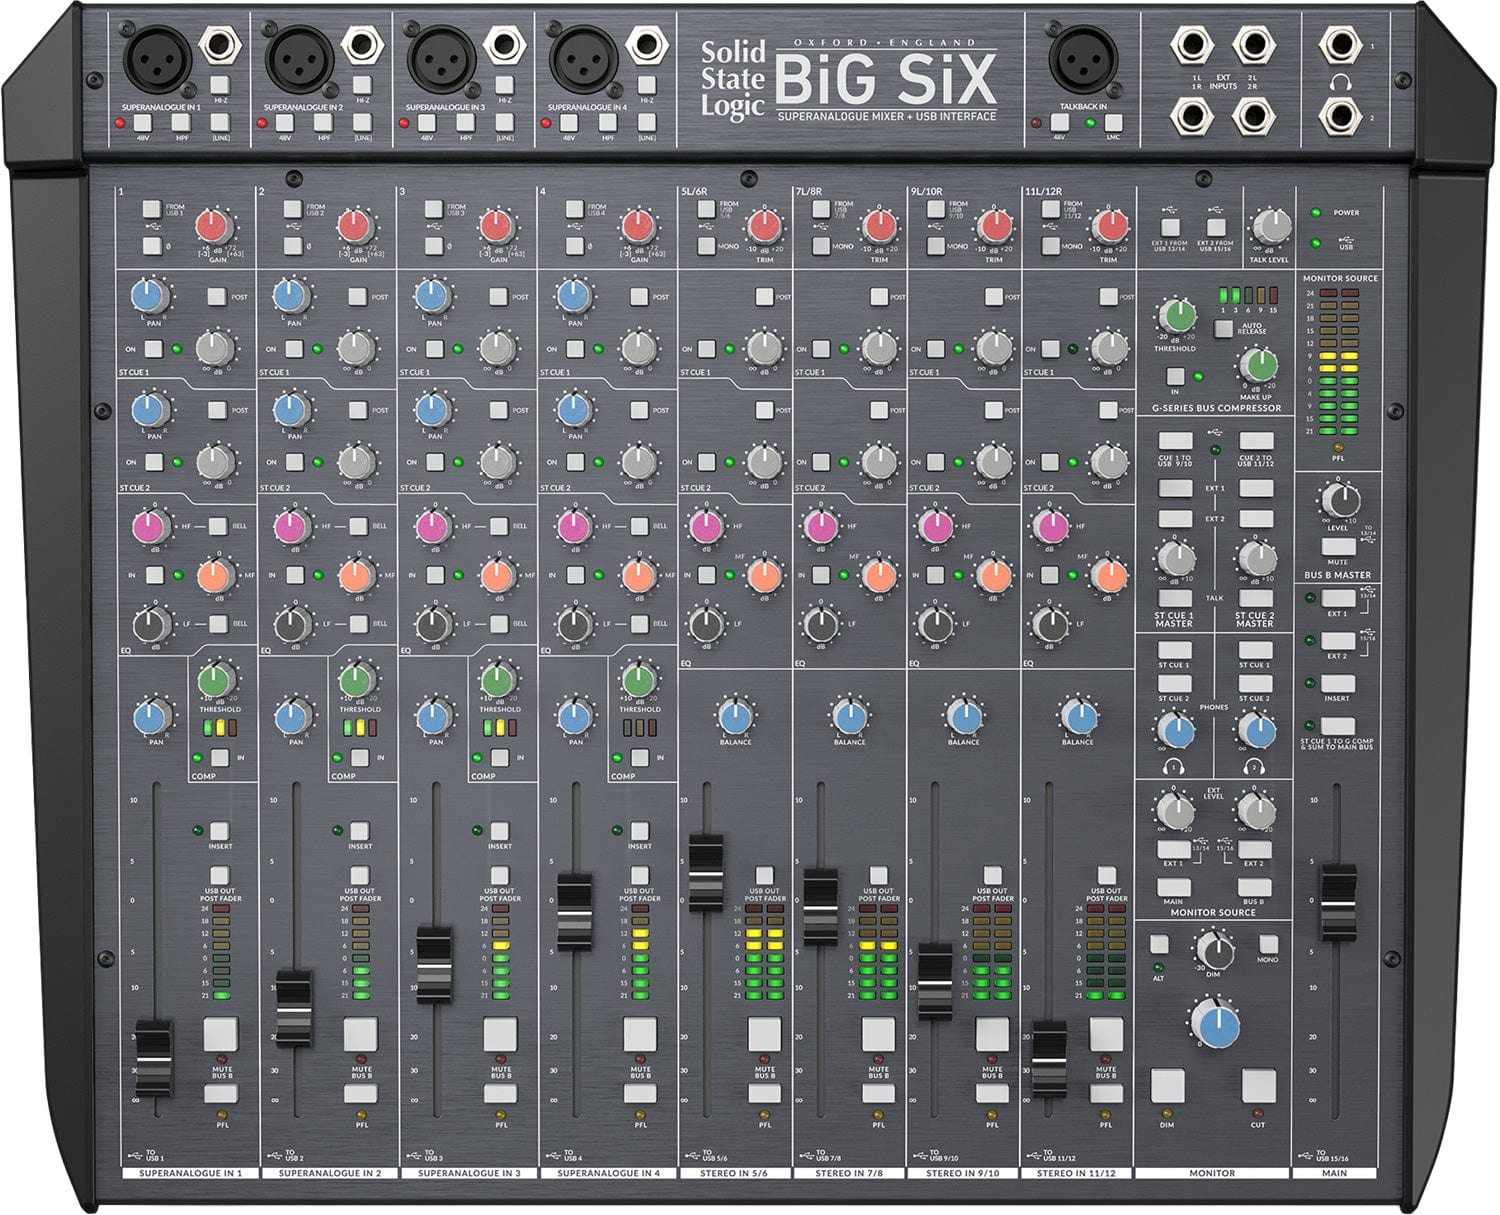Click the pink HF EQ knob on channel 3
Image resolution: width=1500 pixels, height=1215 pixels.
433,527
